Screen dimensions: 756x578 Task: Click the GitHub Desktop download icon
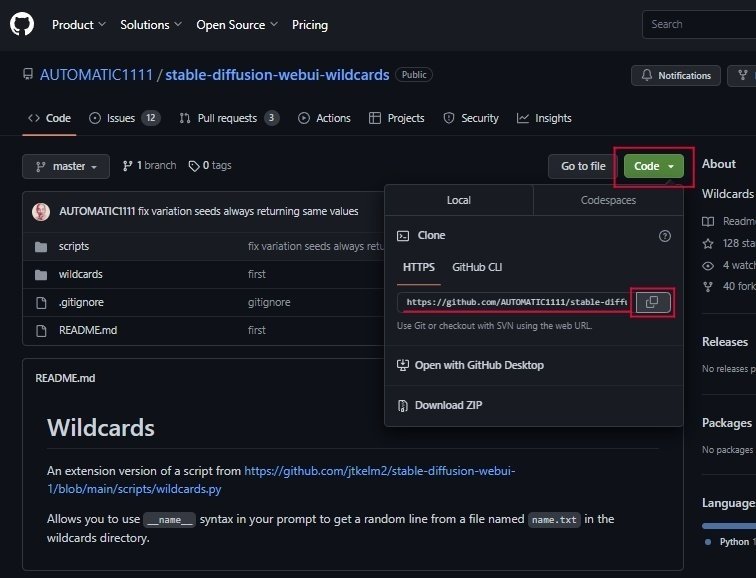(x=403, y=365)
